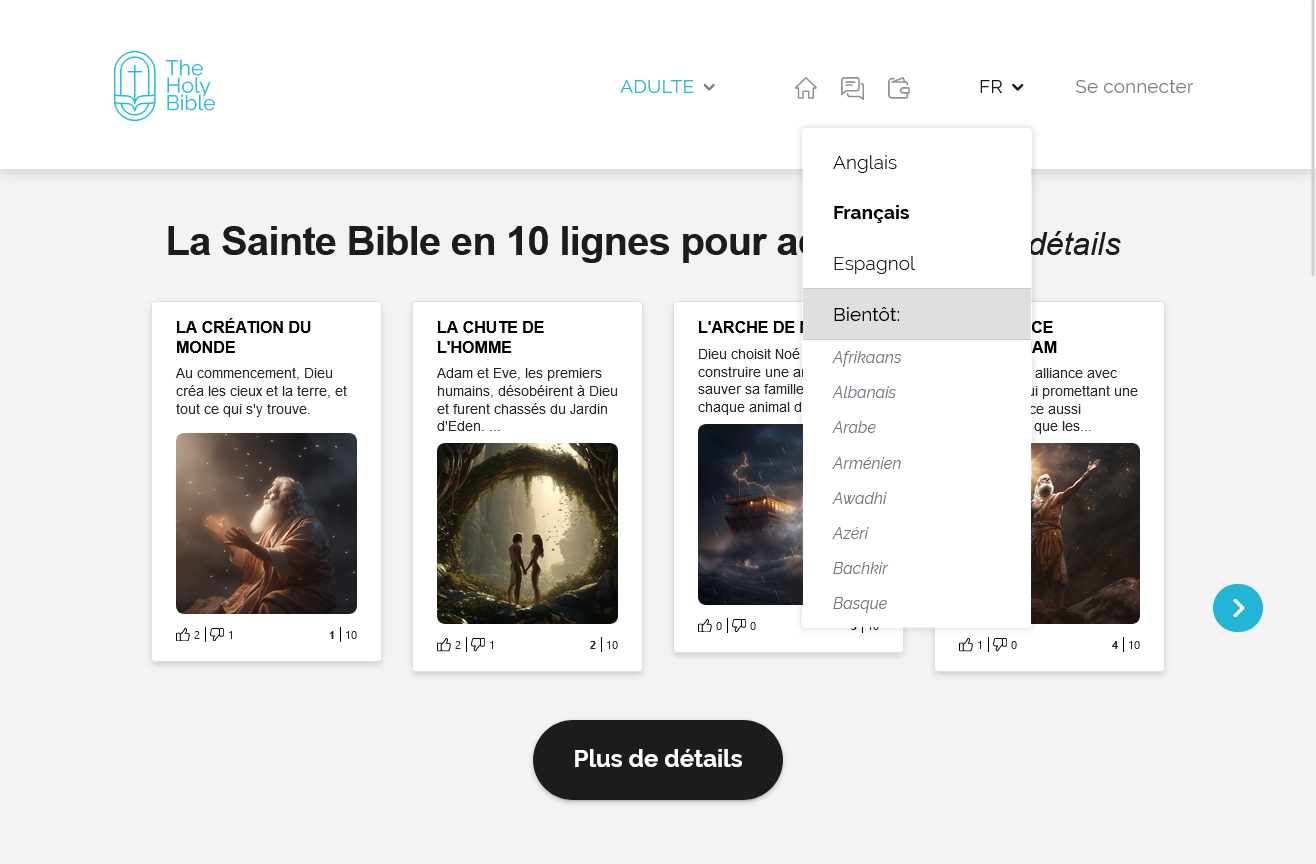1316x864 pixels.
Task: Like the La Création du Monde card
Action: pyautogui.click(x=183, y=635)
